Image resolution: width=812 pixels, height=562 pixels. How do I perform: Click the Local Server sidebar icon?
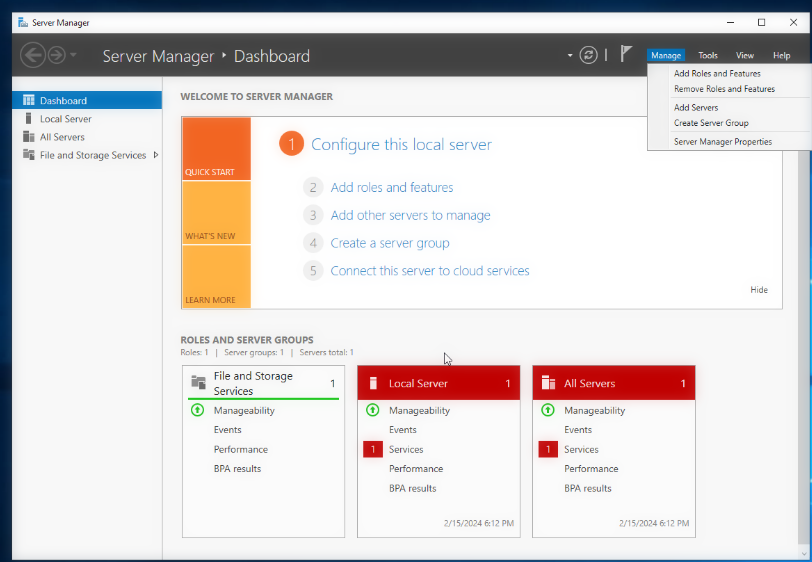point(28,119)
